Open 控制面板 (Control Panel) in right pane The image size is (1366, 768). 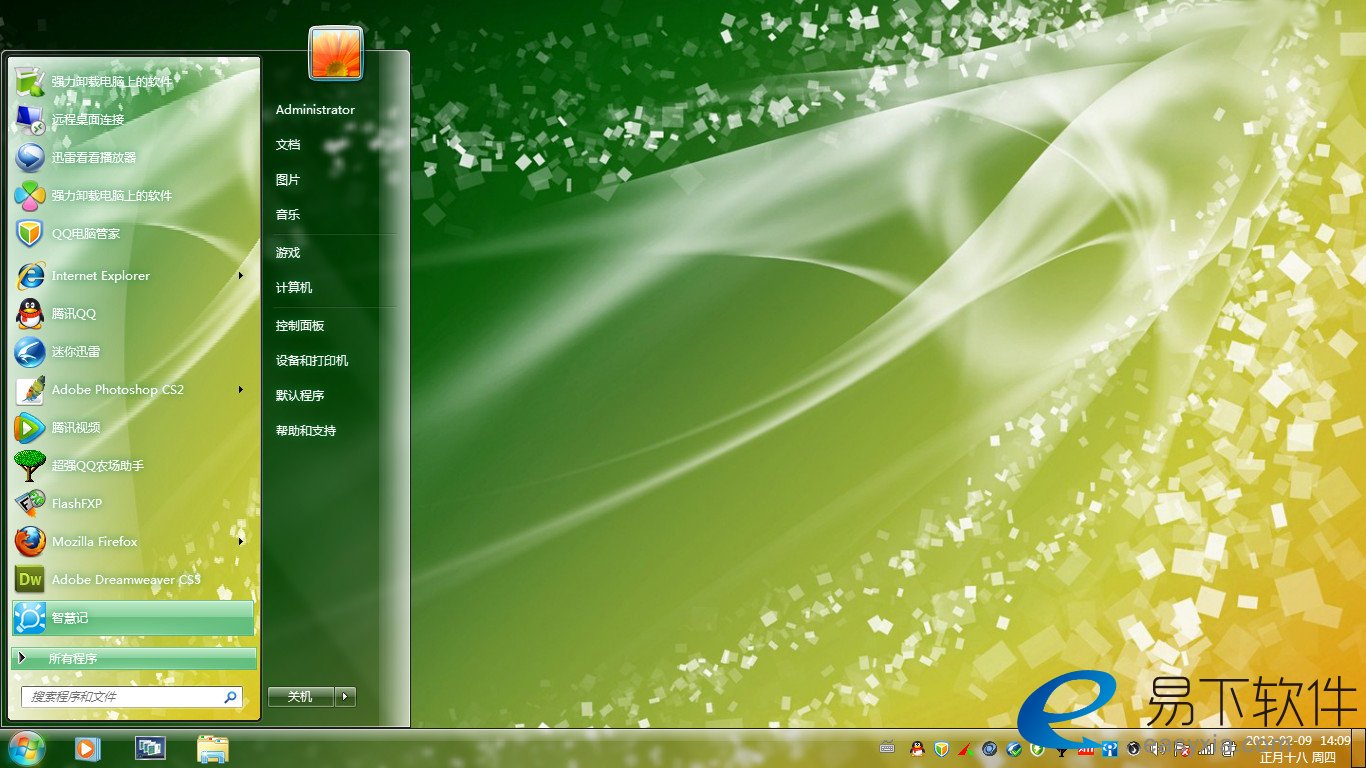click(300, 326)
